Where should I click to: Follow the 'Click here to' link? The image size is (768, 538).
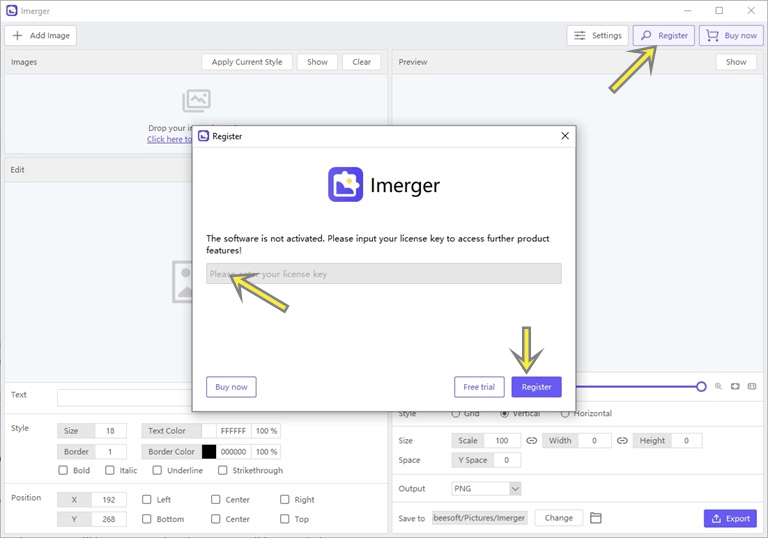coord(169,139)
